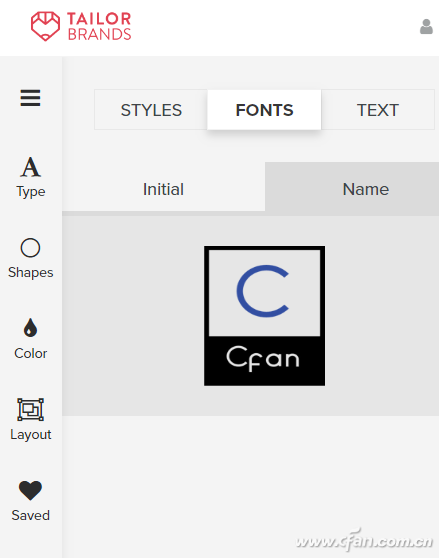The height and width of the screenshot is (558, 439).
Task: Open the hamburger menu
Action: (x=30, y=98)
